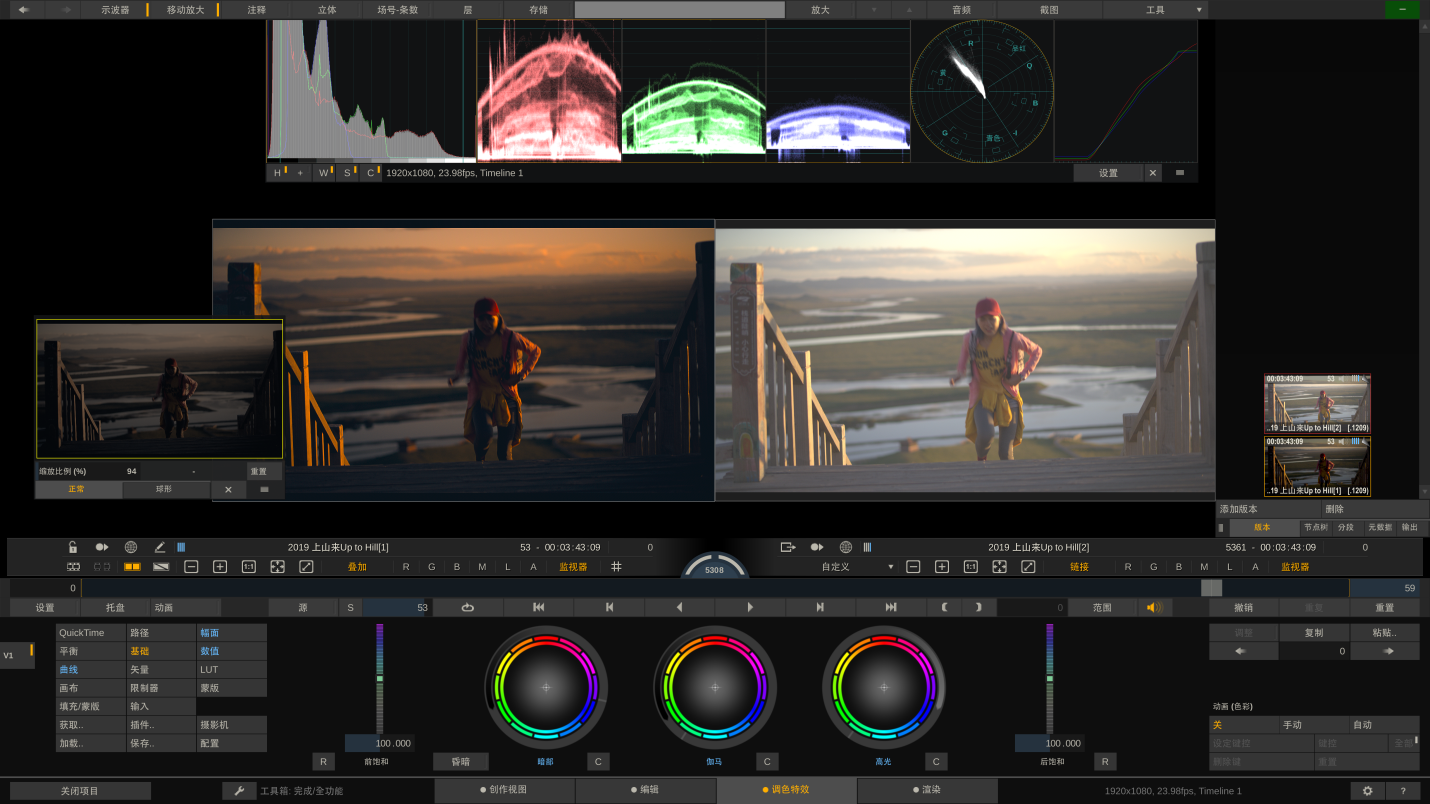
Task: Click the lock icon in left viewer bar
Action: [73, 547]
